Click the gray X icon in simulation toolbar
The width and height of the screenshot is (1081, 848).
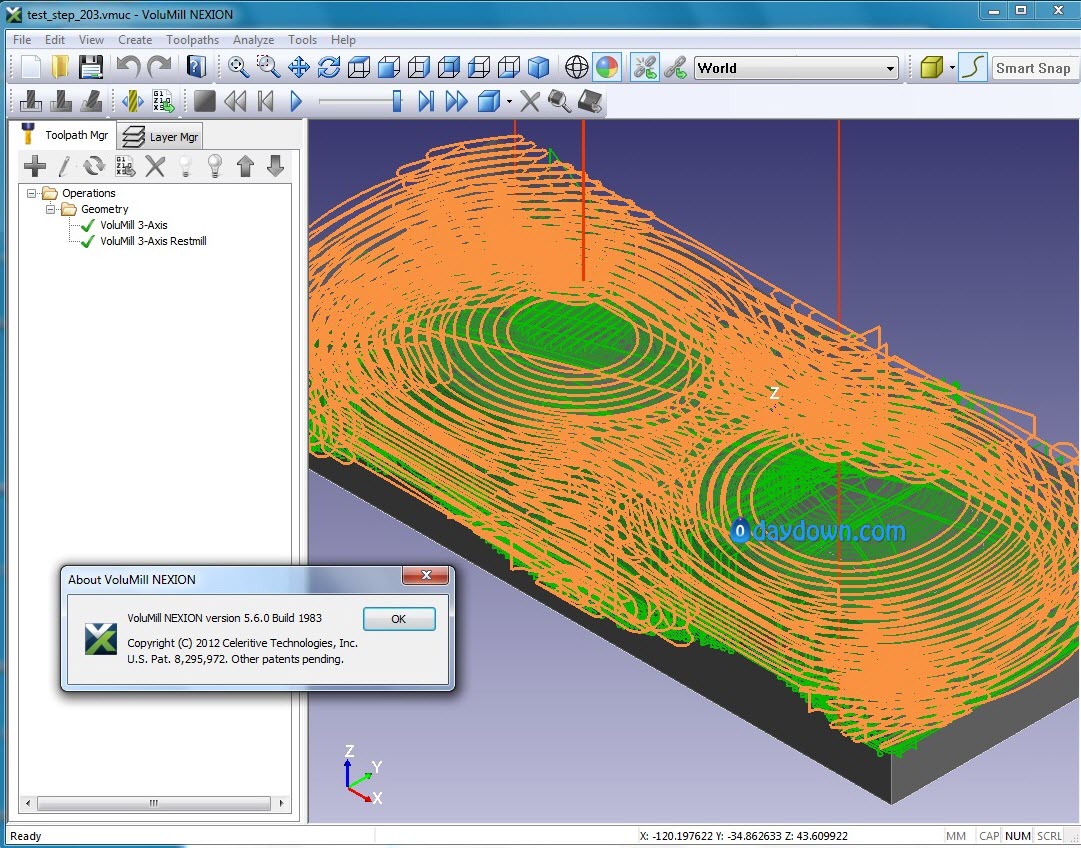click(x=529, y=102)
